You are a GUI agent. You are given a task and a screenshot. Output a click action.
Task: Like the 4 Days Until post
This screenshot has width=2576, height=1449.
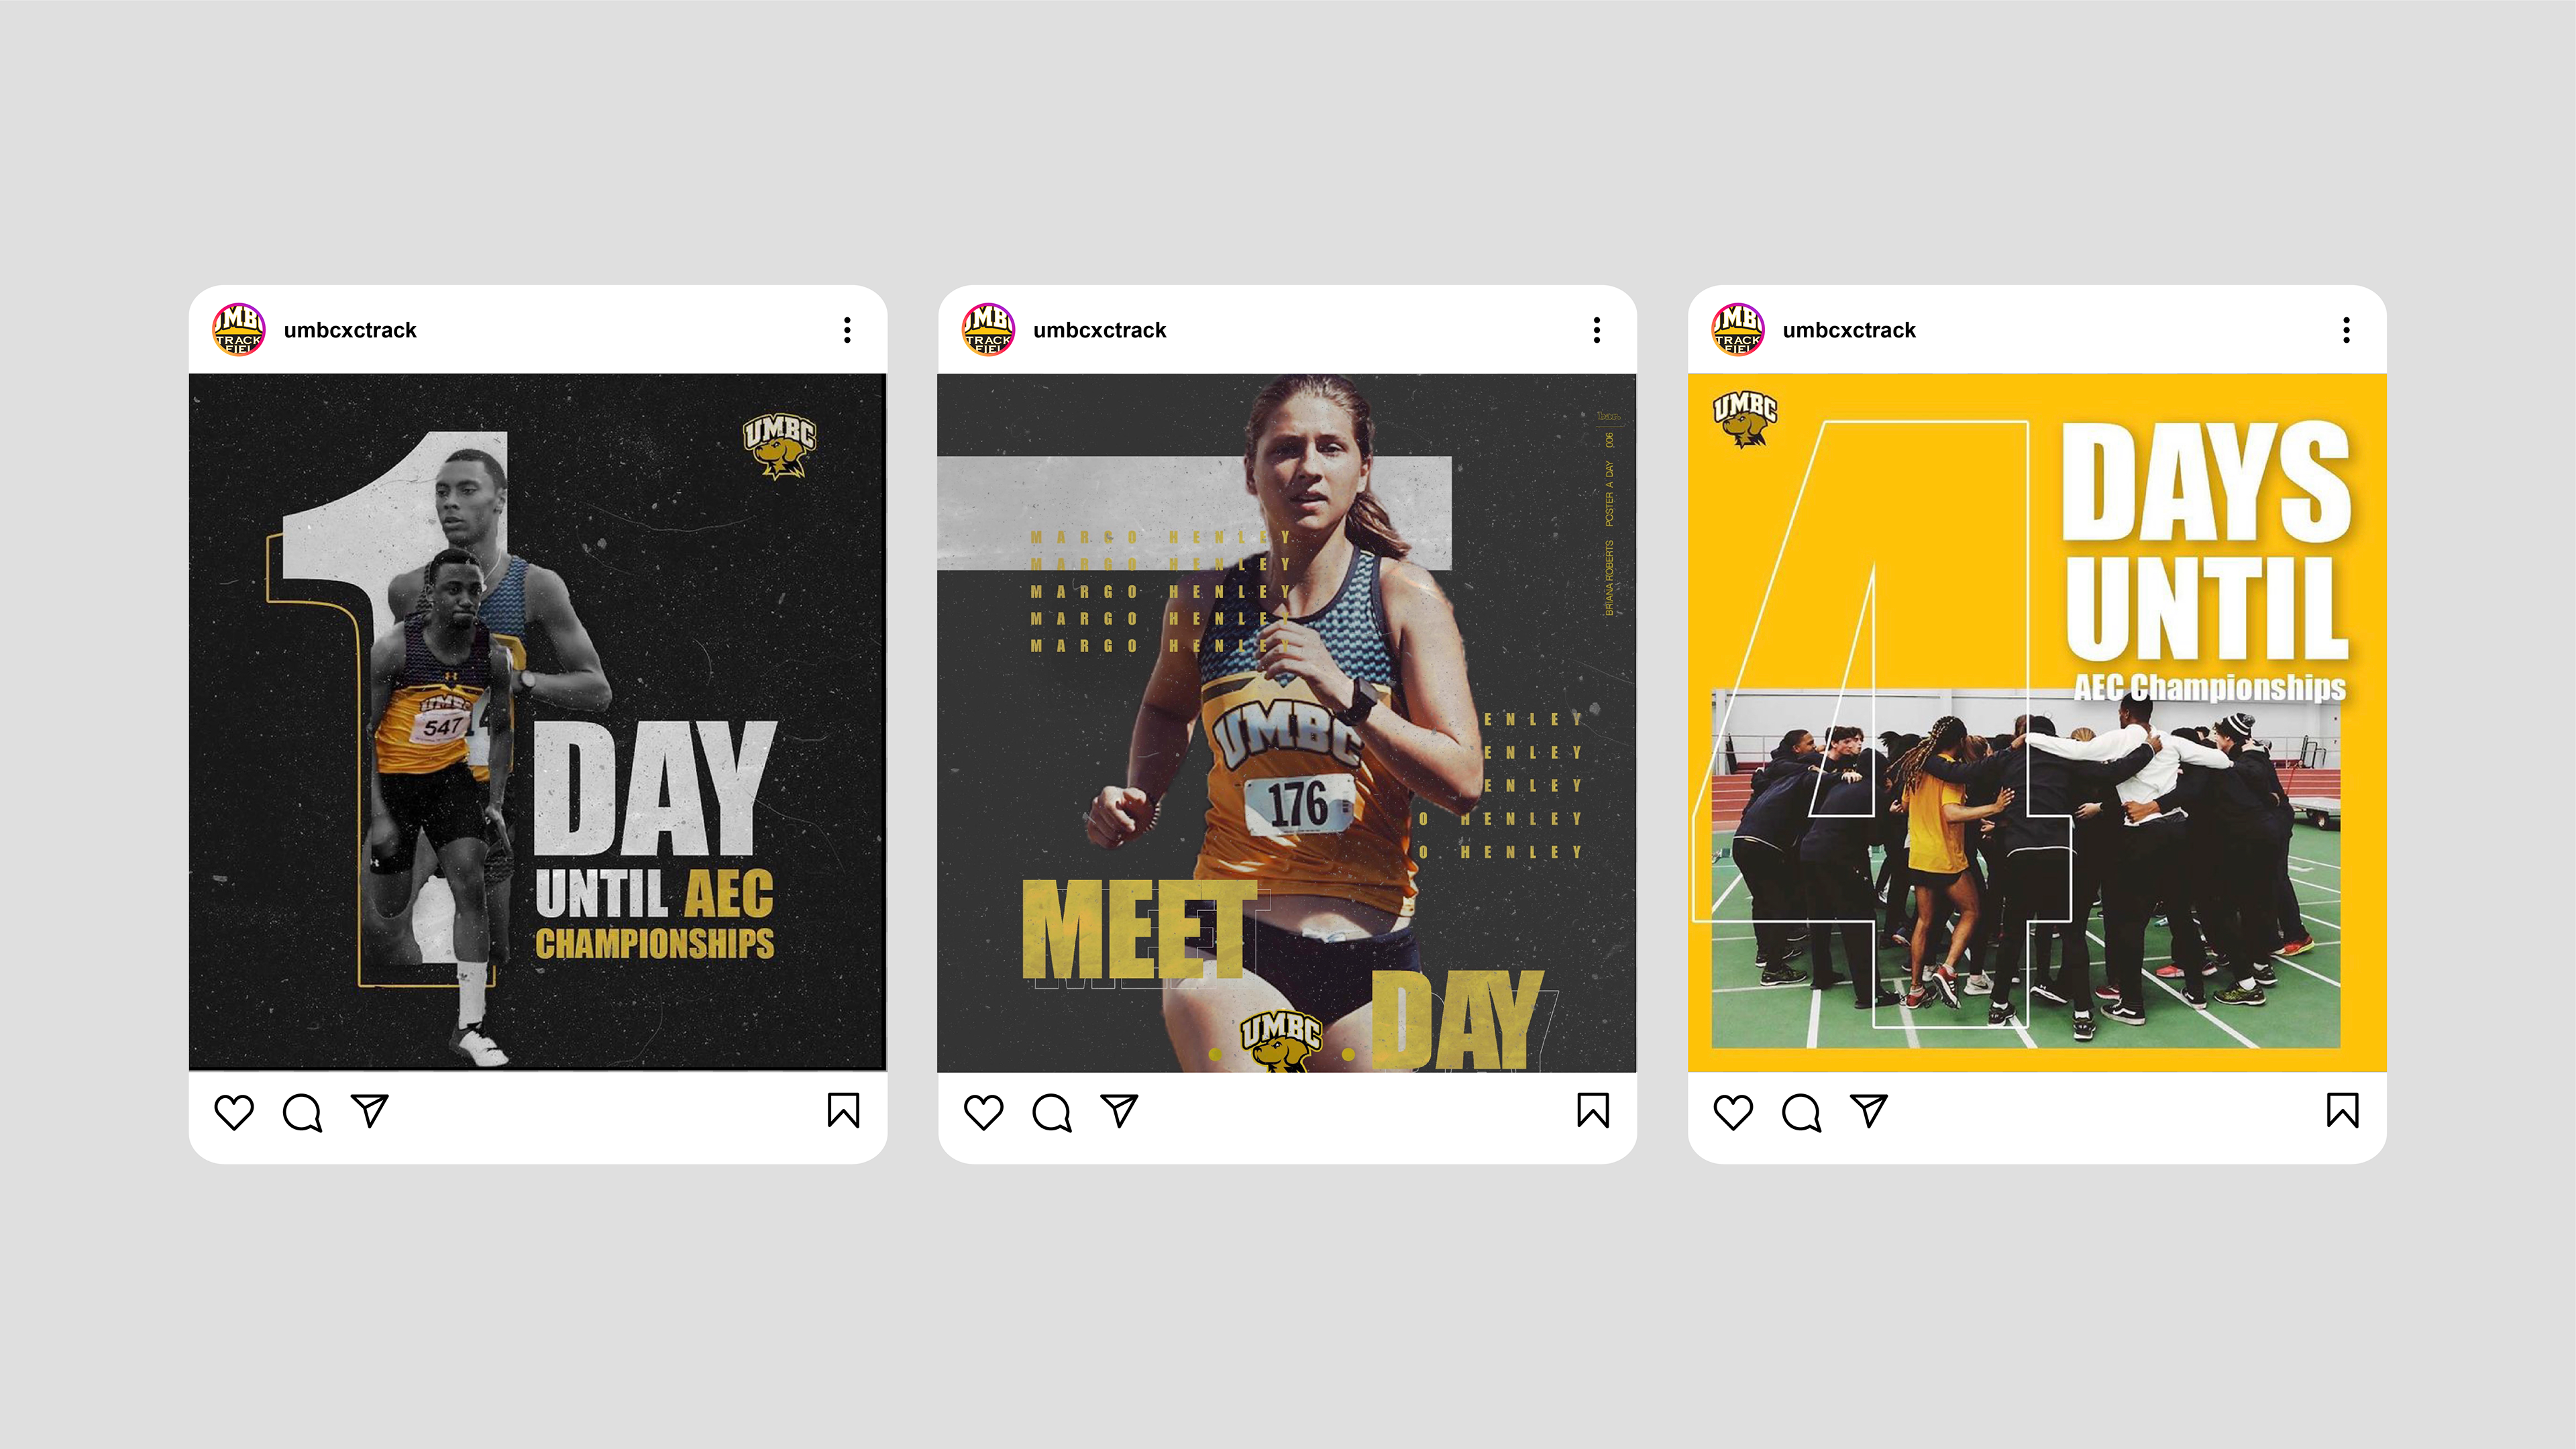point(1733,1112)
